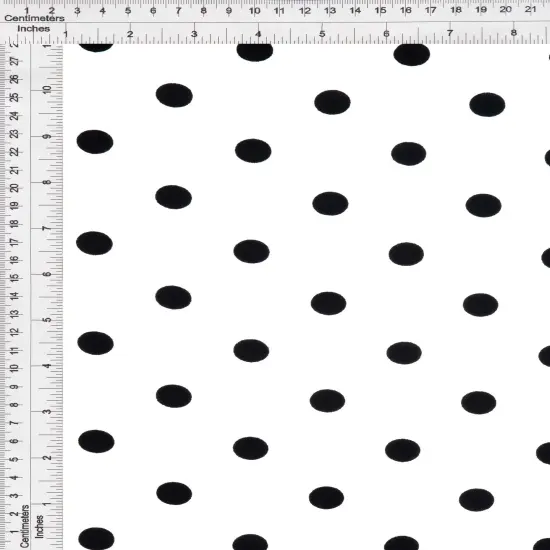Click the horizontal "Centimeters" label on the top ruler

click(x=34, y=18)
